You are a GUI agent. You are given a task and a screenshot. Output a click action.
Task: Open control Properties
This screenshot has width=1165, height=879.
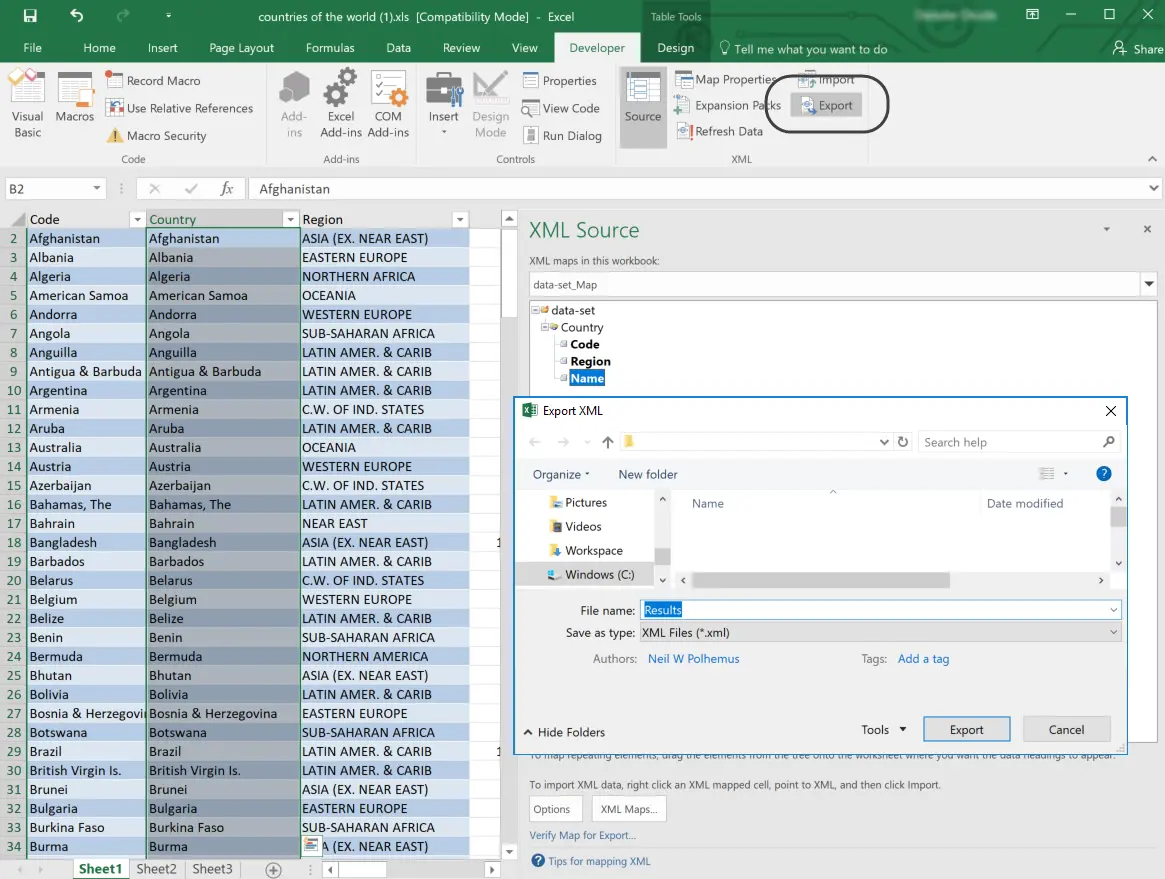coord(560,80)
